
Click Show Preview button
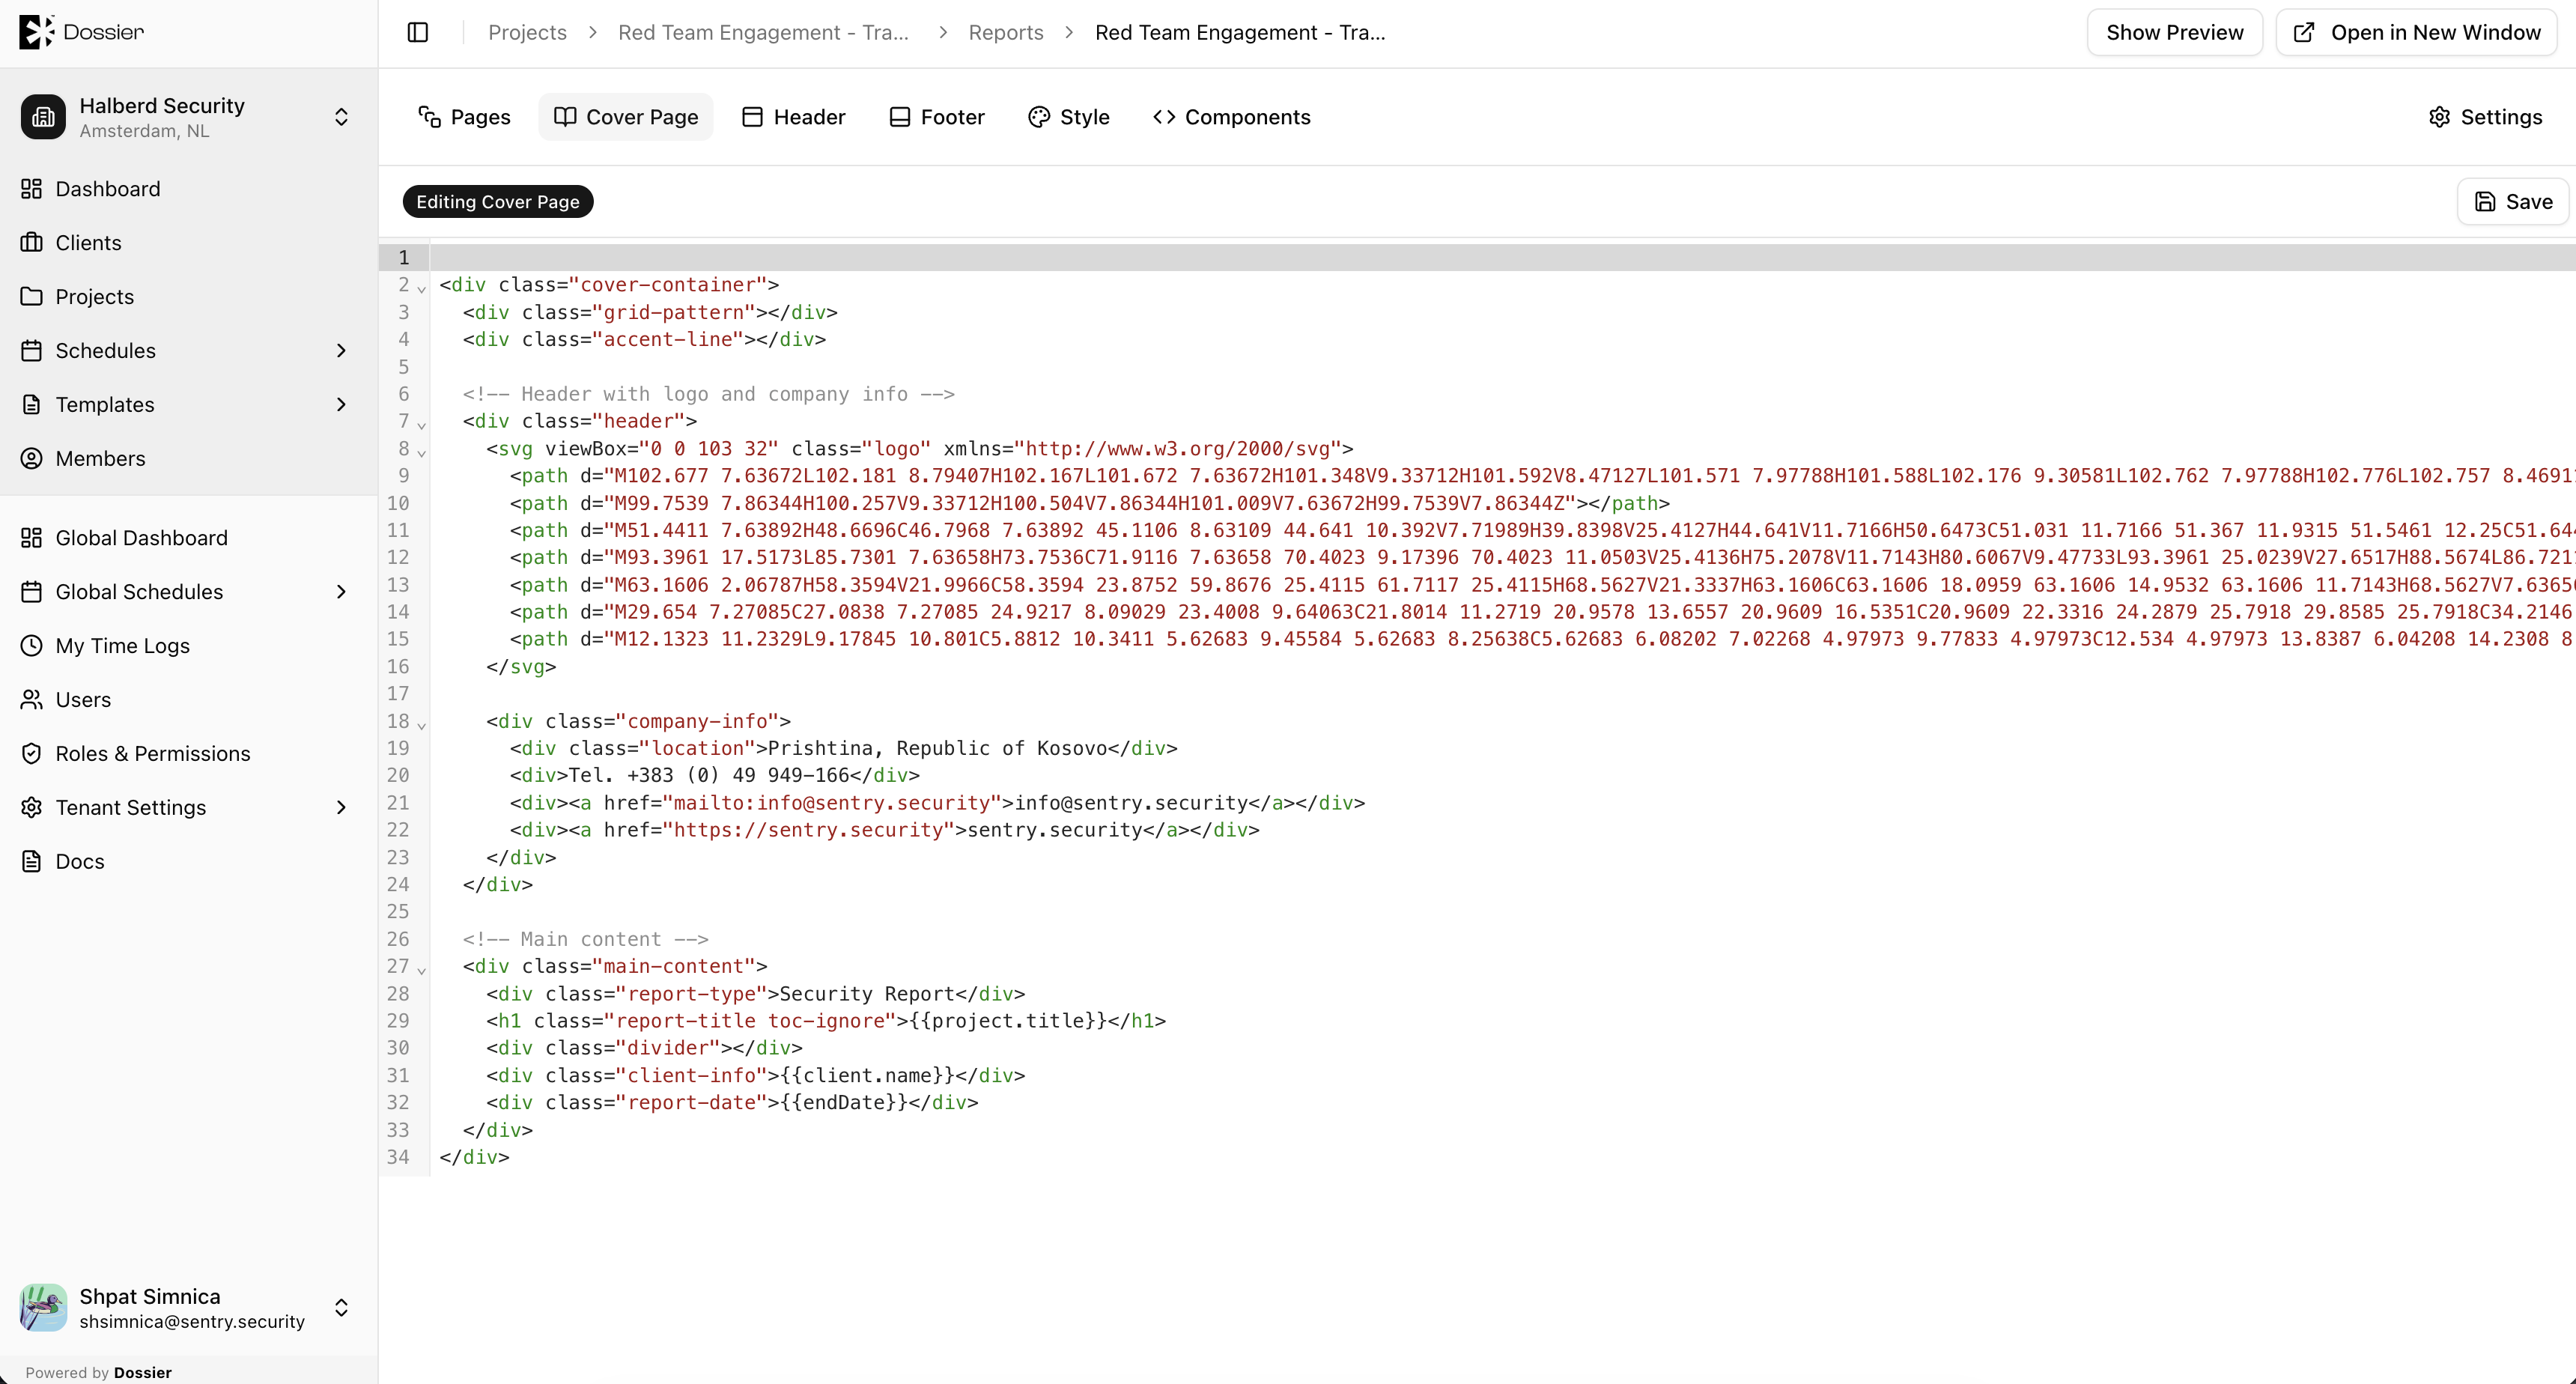tap(2175, 32)
